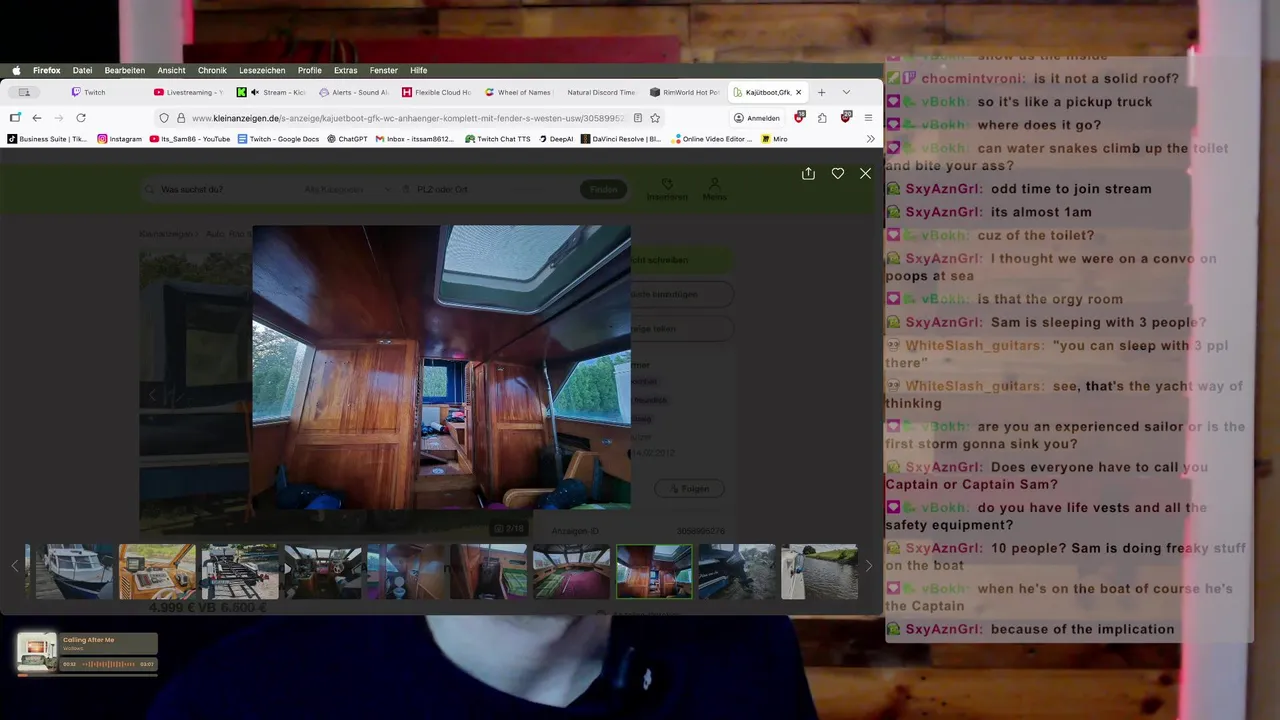Open the Extensions puzzle-piece menu
This screenshot has width=1280, height=720.
[822, 118]
